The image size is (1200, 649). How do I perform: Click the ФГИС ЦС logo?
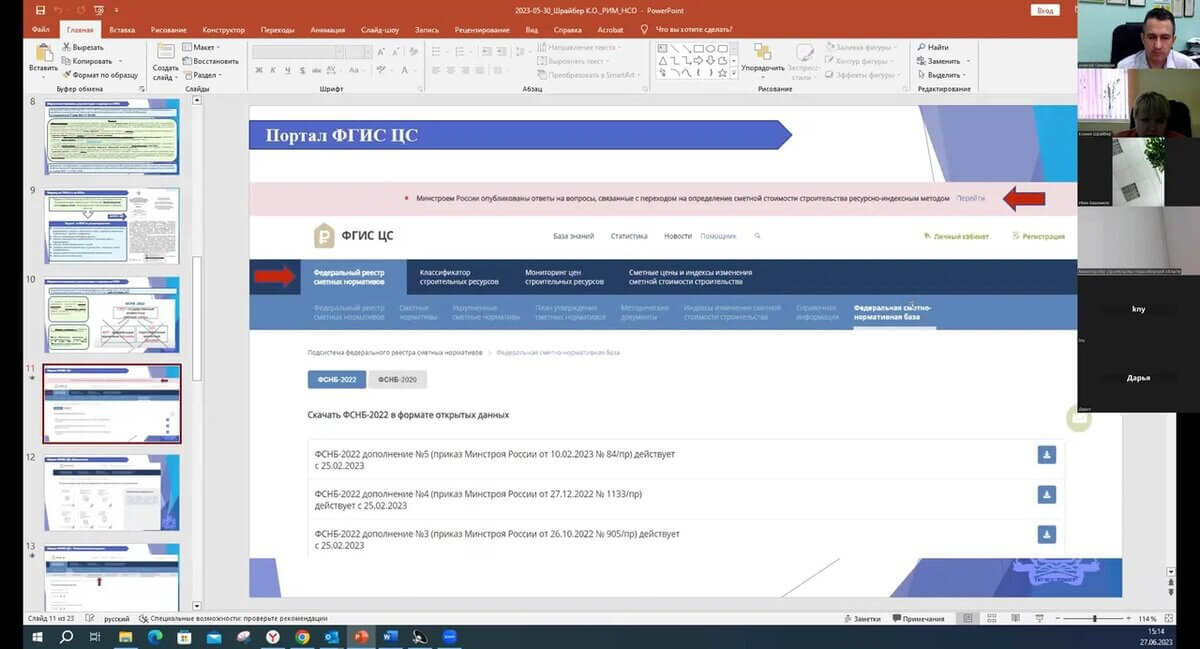354,236
